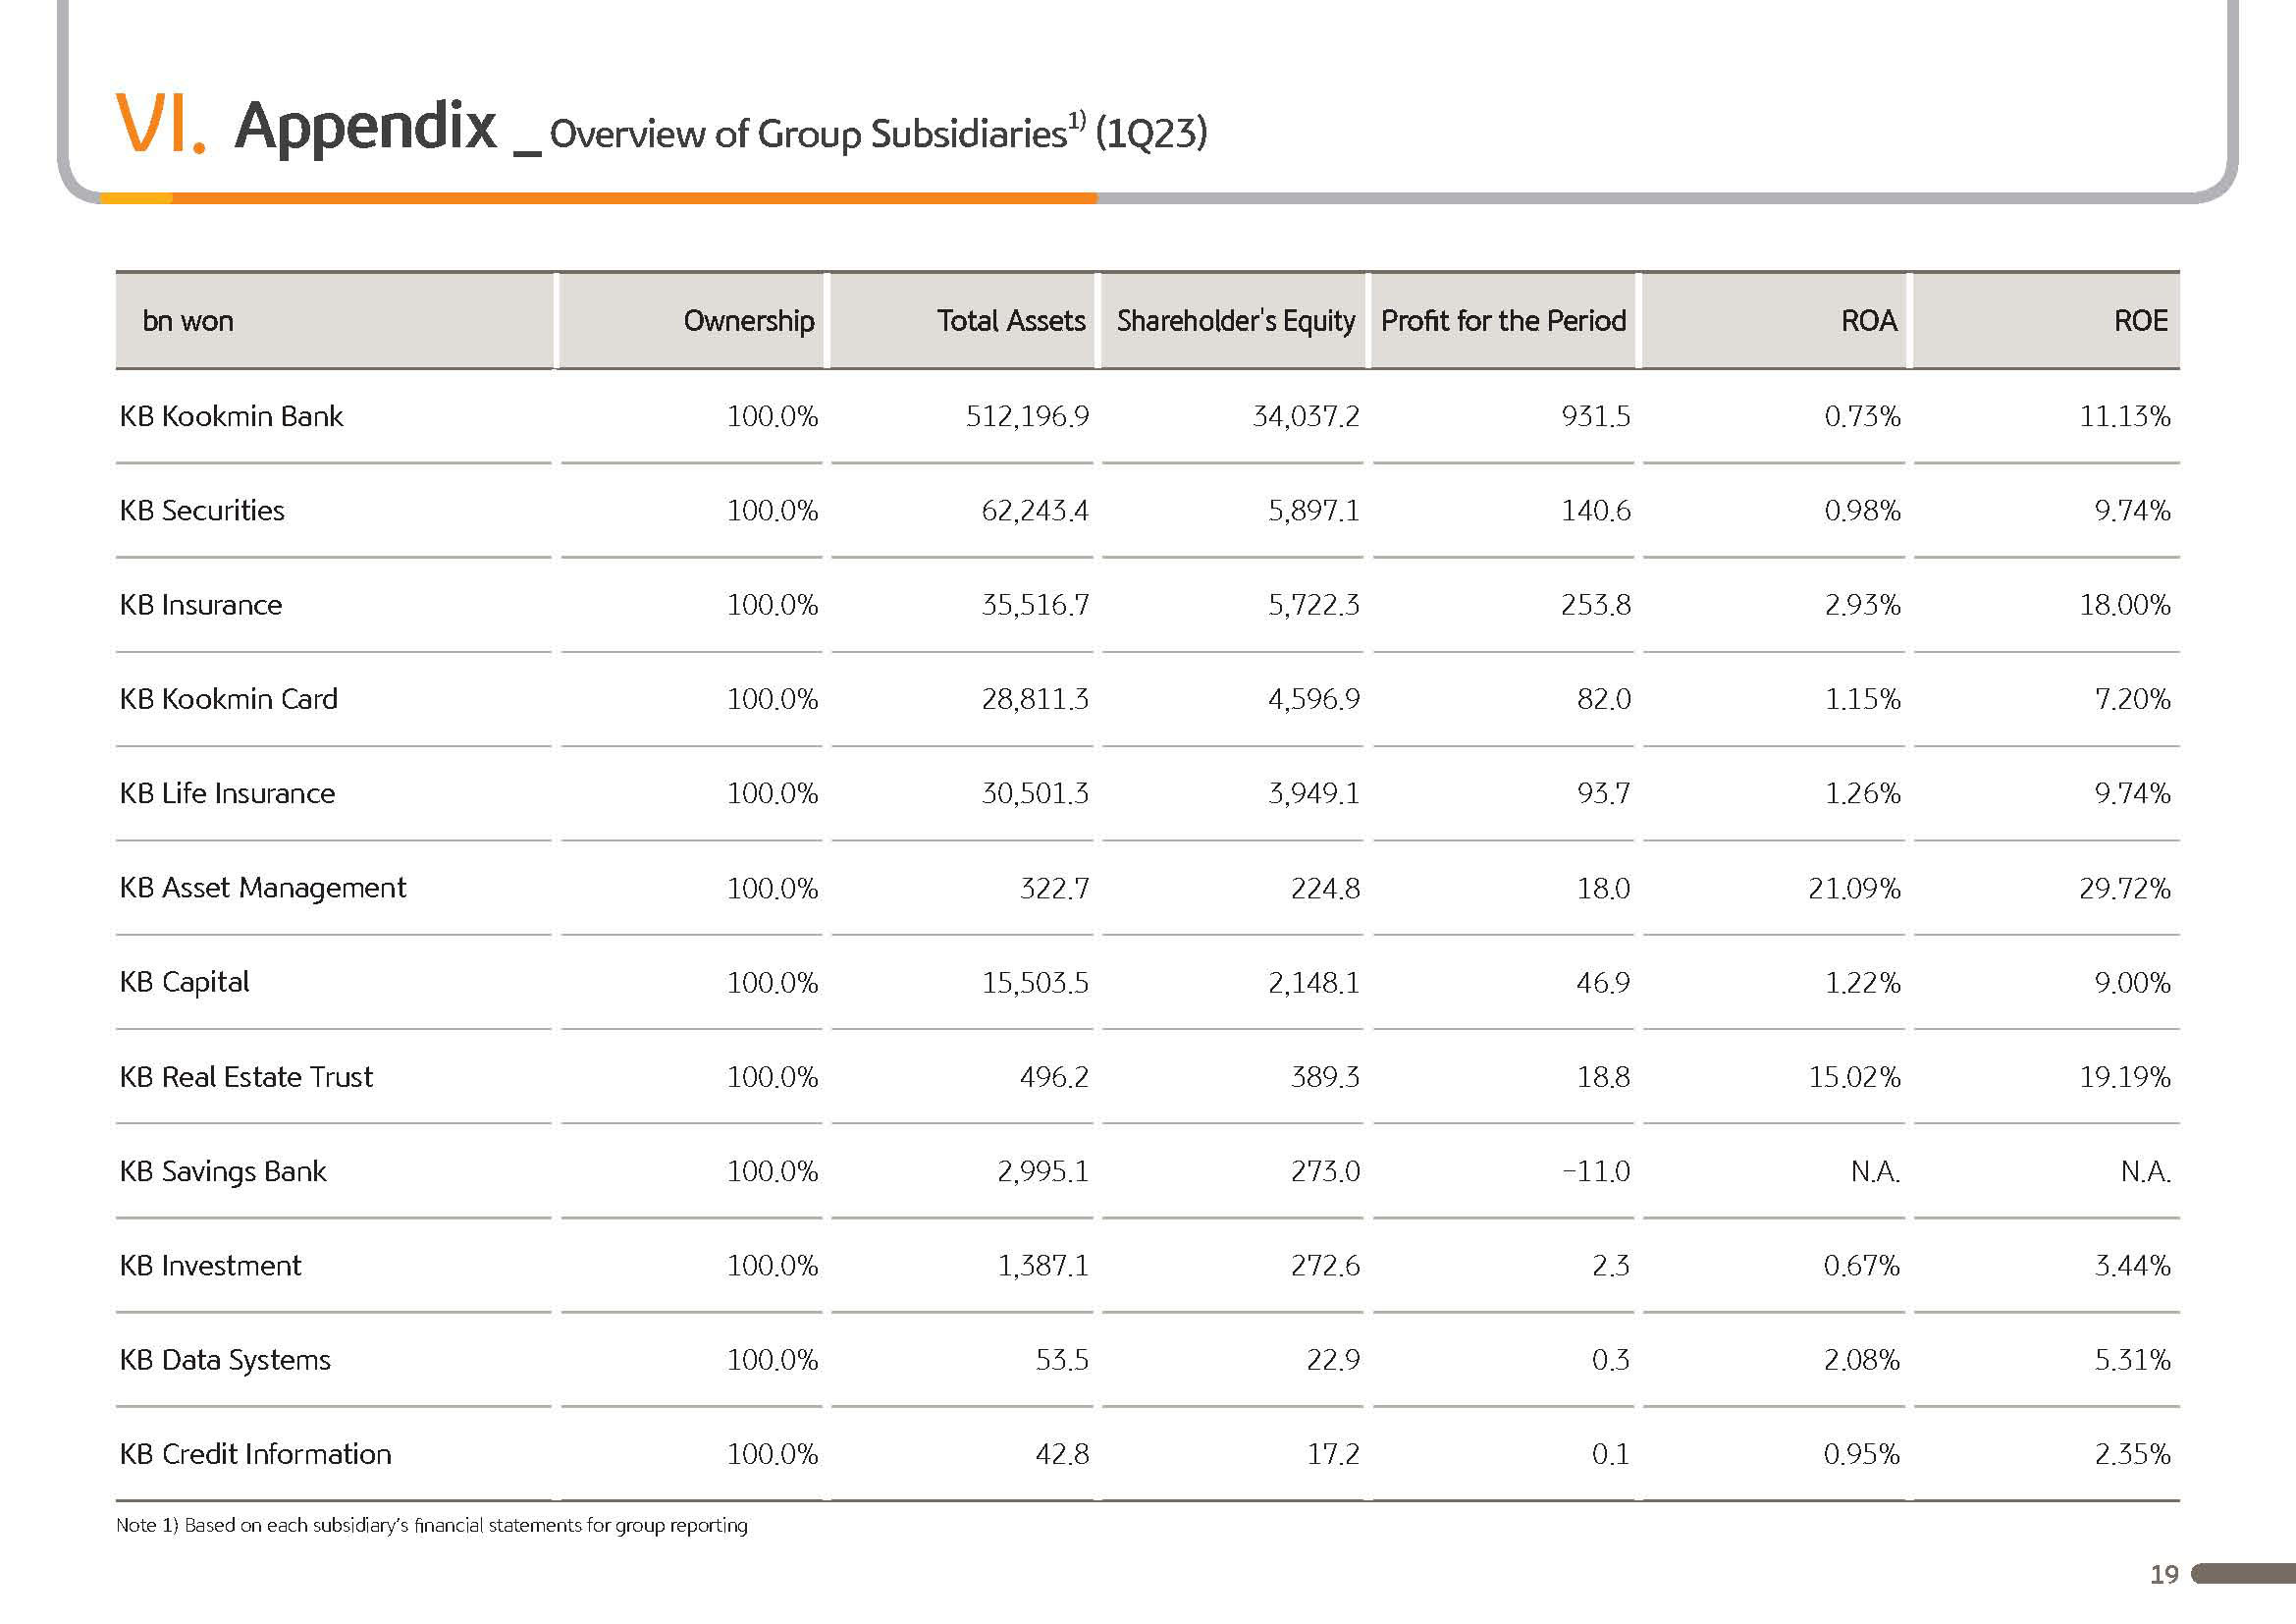Click the Total Assets column header
This screenshot has height=1624, width=2296.
(1010, 320)
